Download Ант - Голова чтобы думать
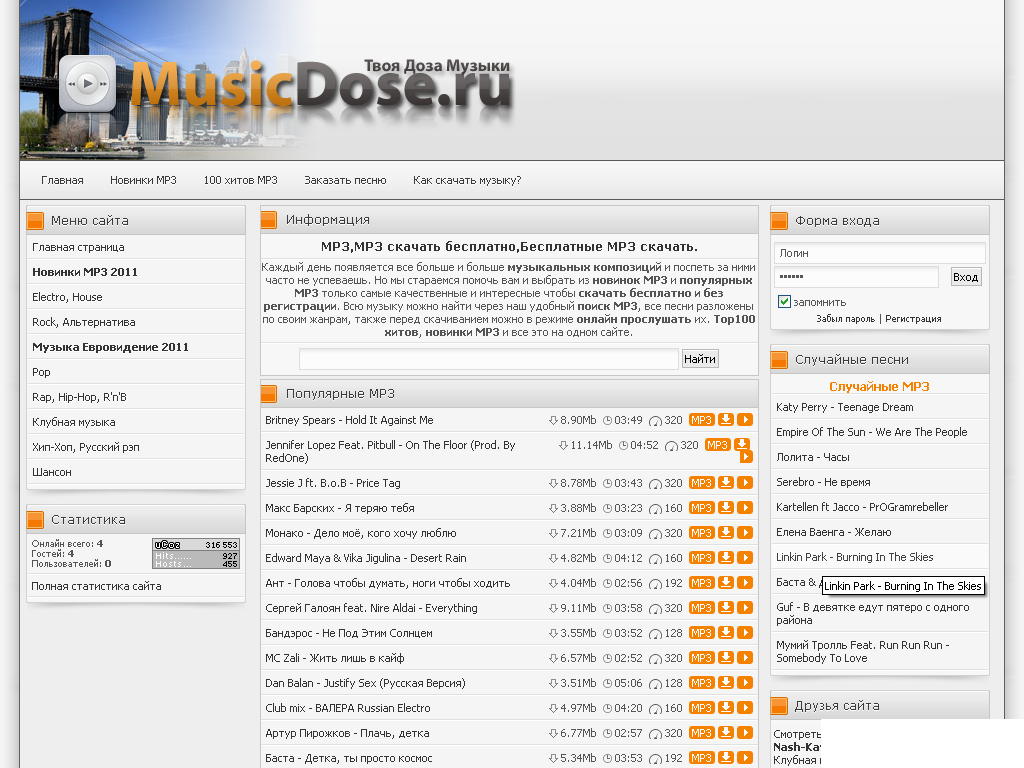The image size is (1024, 768). [726, 583]
